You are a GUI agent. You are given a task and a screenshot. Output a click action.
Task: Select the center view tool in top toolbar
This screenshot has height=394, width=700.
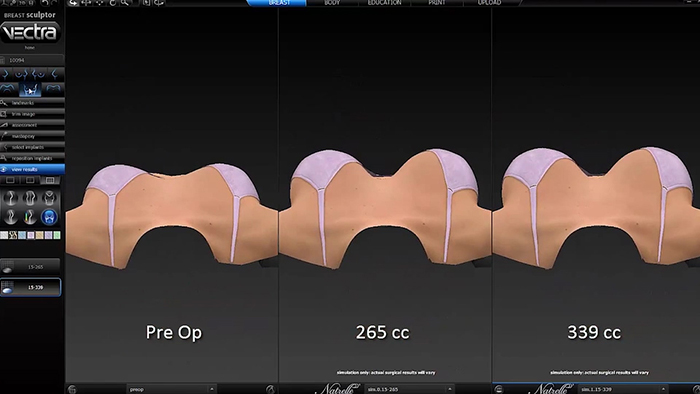99,3
